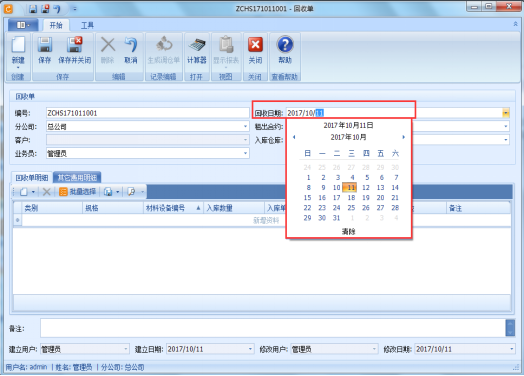Click the 新建 (New) ribbon icon
This screenshot has width=524, height=376.
pos(18,51)
